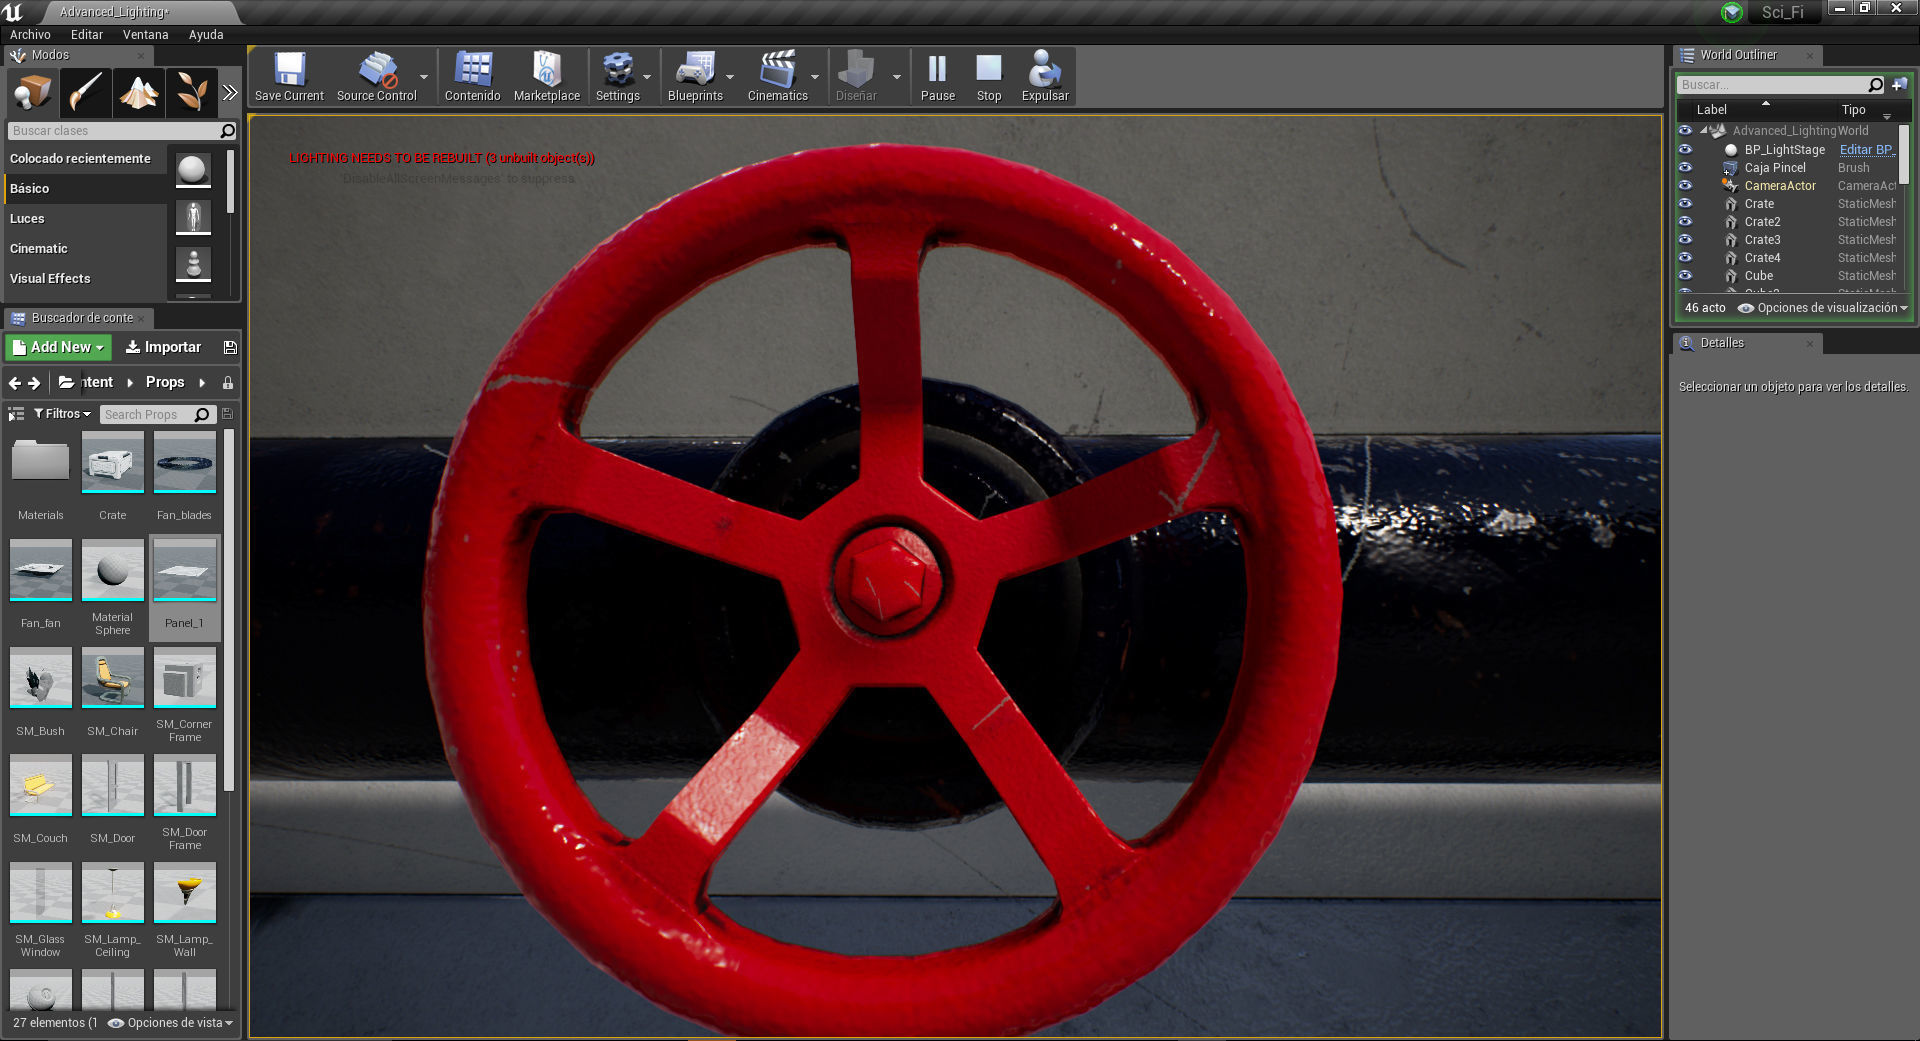Click the Search Props input field
The height and width of the screenshot is (1041, 1920).
click(x=156, y=414)
